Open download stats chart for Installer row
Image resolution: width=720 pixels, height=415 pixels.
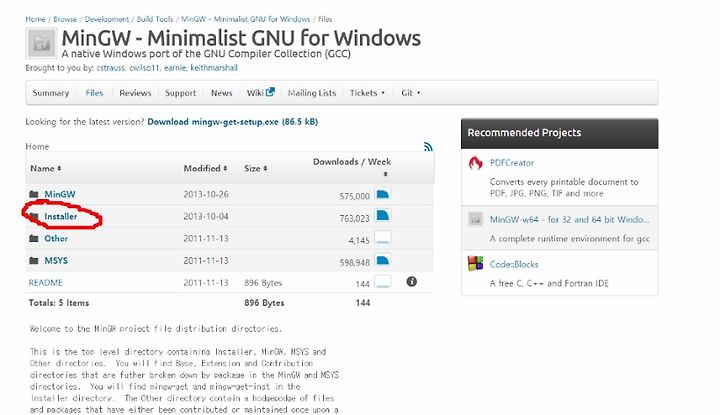pyautogui.click(x=383, y=215)
